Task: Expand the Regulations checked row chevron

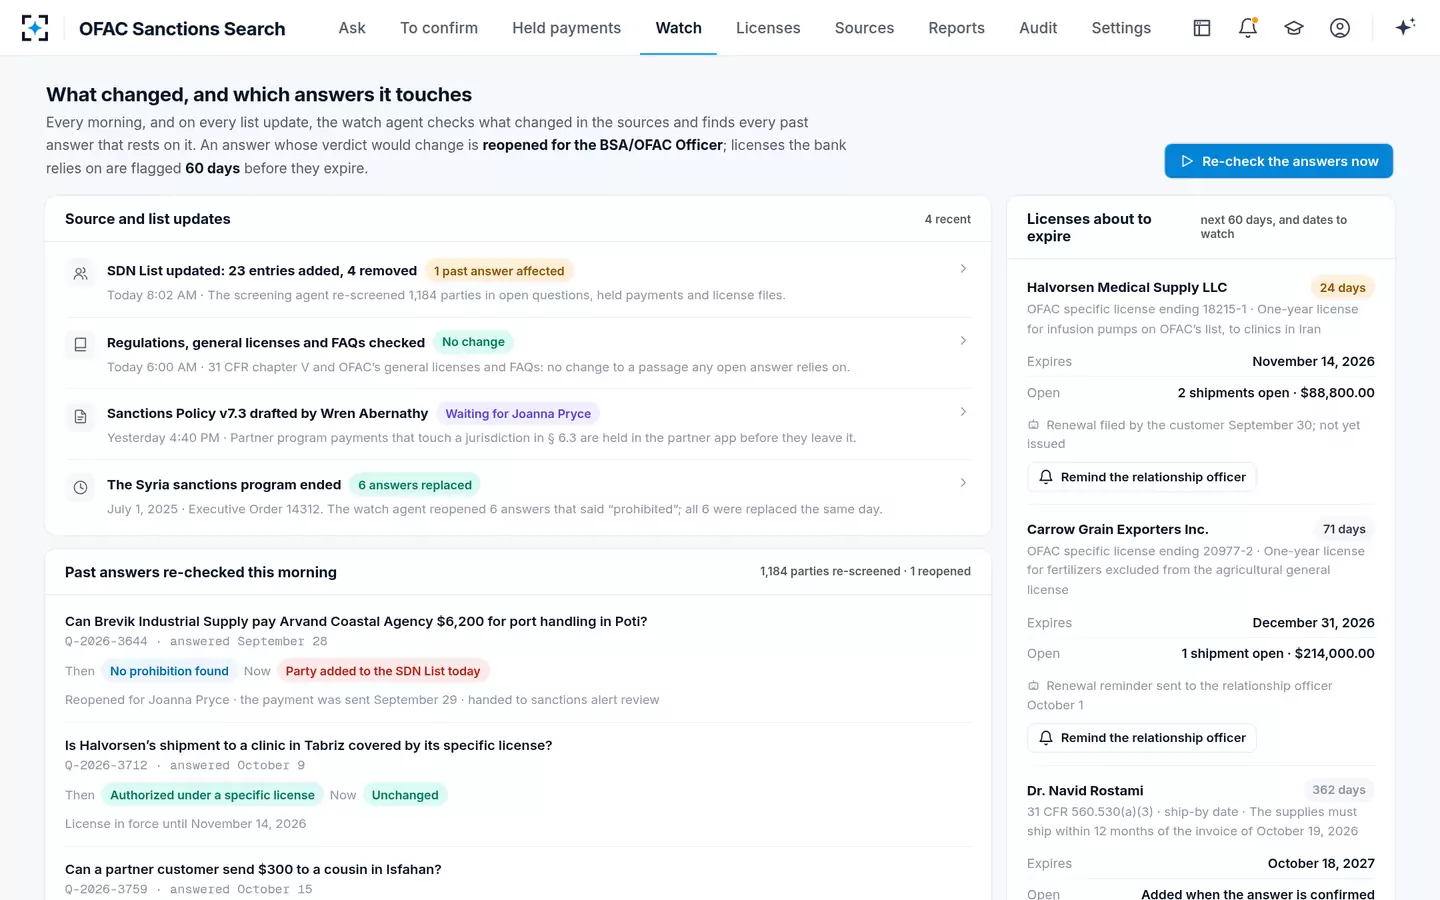Action: pyautogui.click(x=963, y=341)
